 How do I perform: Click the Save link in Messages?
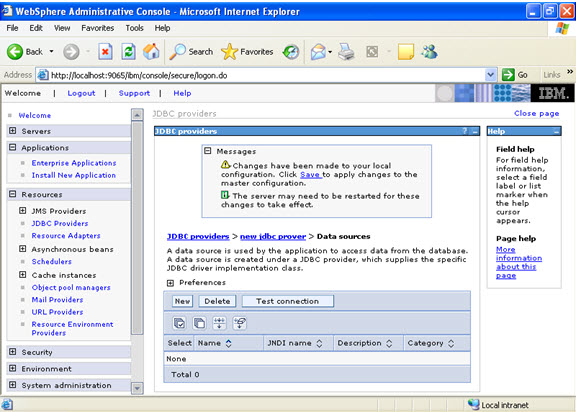tap(311, 174)
